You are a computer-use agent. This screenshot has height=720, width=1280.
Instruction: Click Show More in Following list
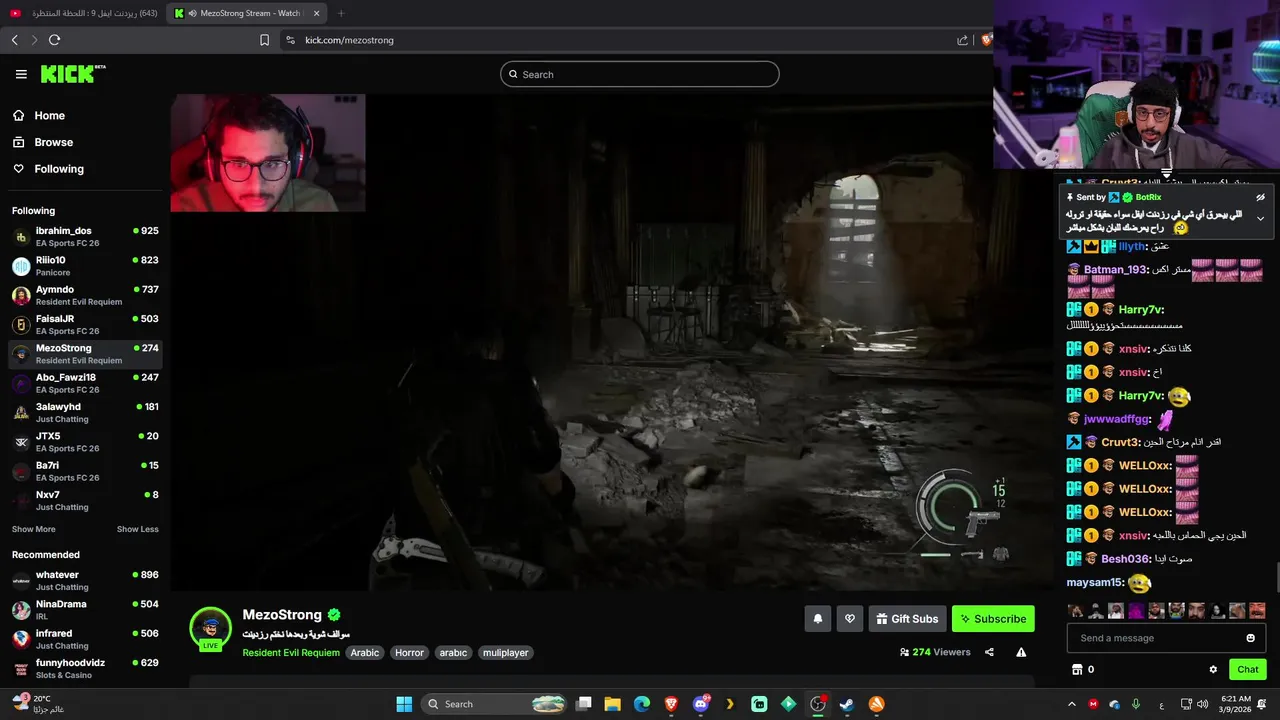coord(34,529)
